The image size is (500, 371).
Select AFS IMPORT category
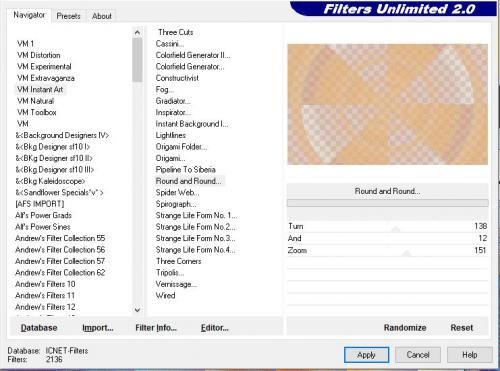point(40,204)
